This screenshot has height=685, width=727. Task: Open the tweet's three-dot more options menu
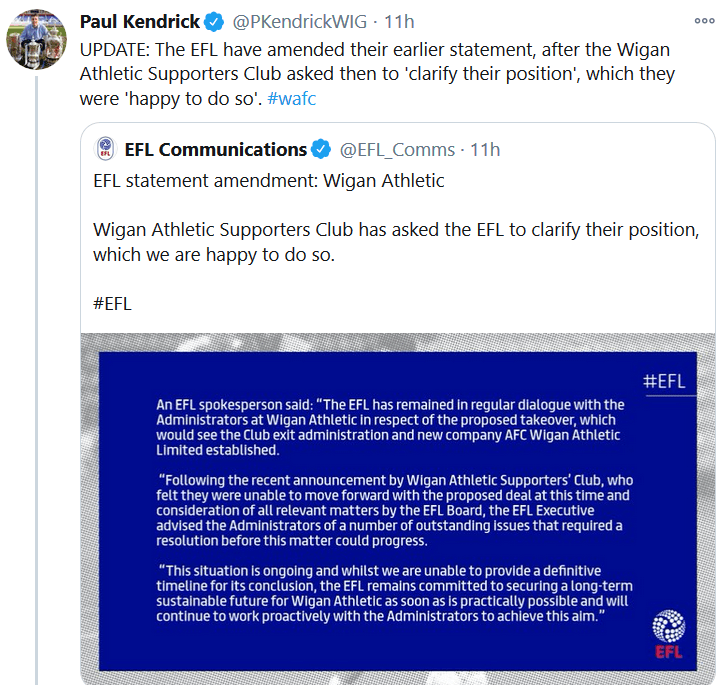click(x=704, y=21)
